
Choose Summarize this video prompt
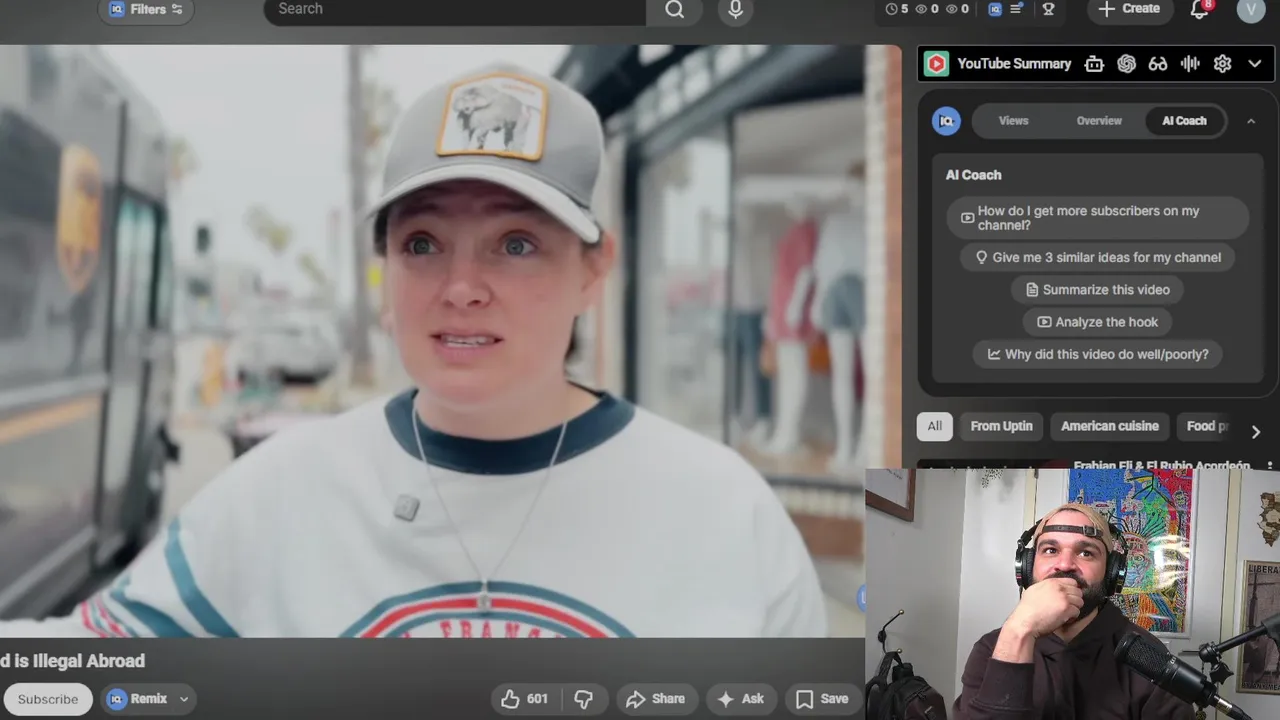(1098, 290)
